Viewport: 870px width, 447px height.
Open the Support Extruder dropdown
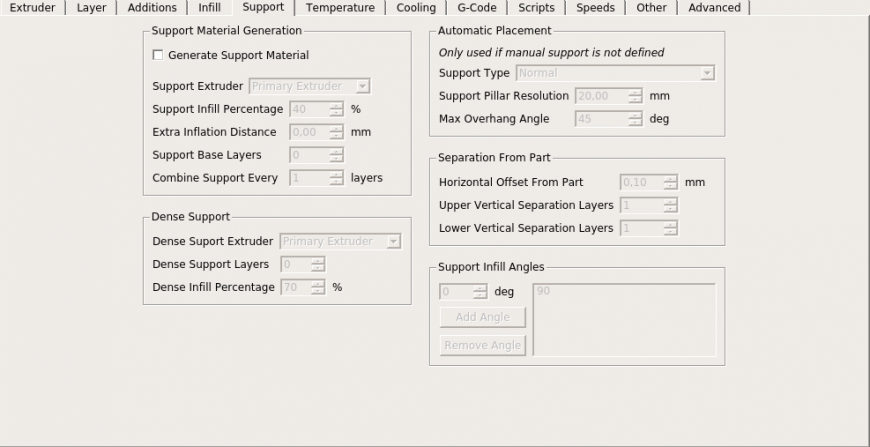pos(310,86)
